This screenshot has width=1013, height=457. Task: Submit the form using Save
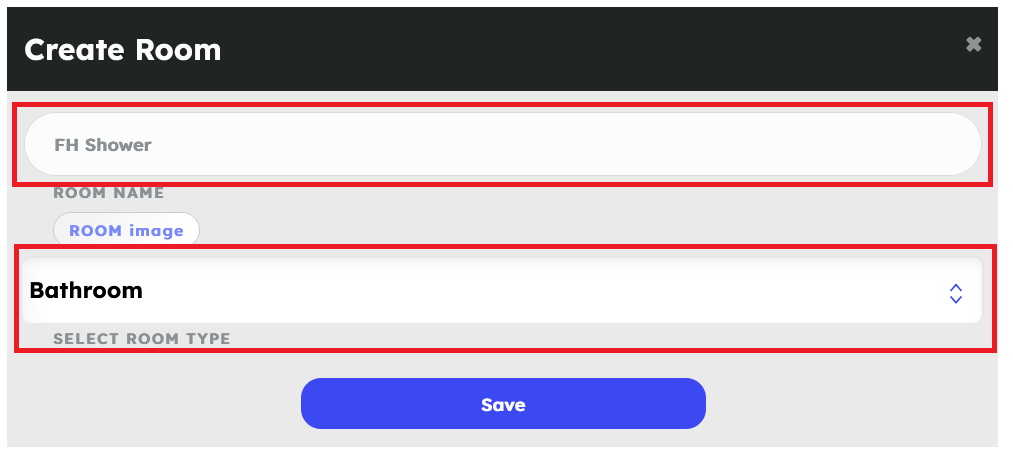[x=503, y=404]
